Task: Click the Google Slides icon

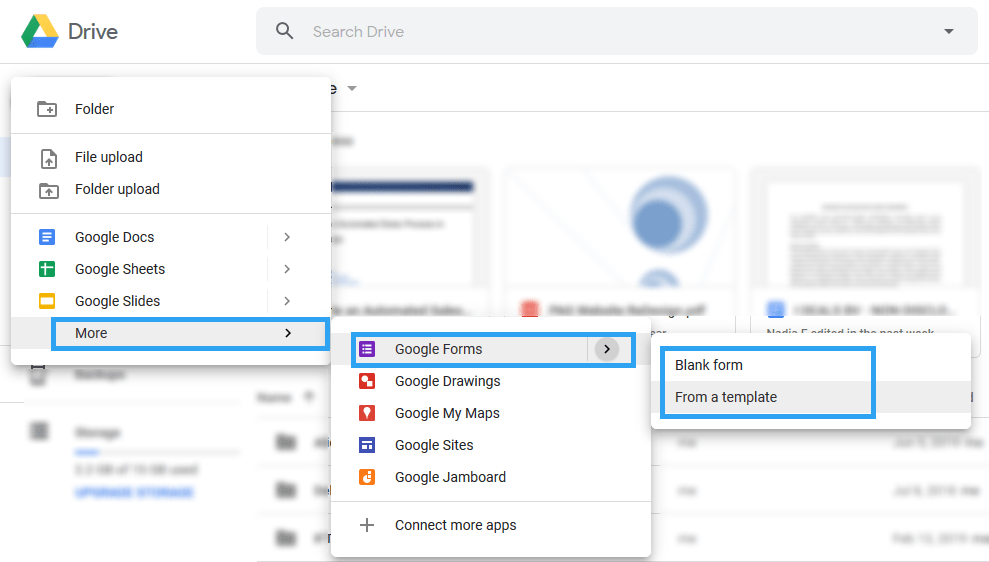Action: (x=47, y=301)
